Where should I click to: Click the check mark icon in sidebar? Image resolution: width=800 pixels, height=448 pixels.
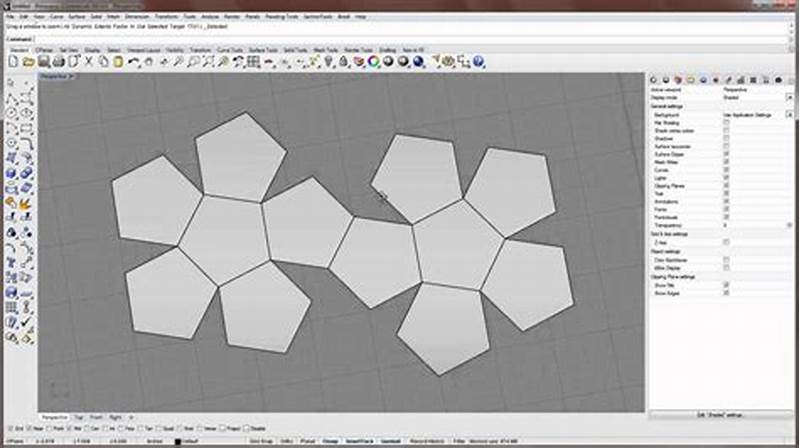[27, 322]
